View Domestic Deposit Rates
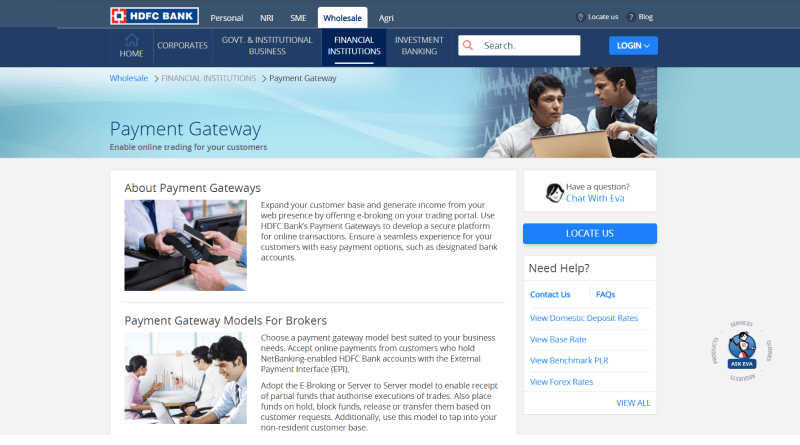Screen dimensions: 800x445 point(584,318)
